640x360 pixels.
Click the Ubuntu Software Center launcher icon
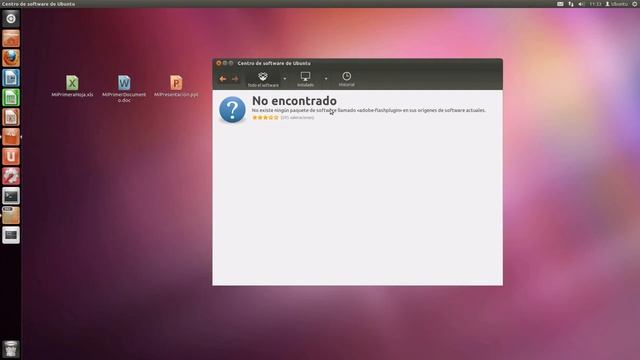(11, 137)
